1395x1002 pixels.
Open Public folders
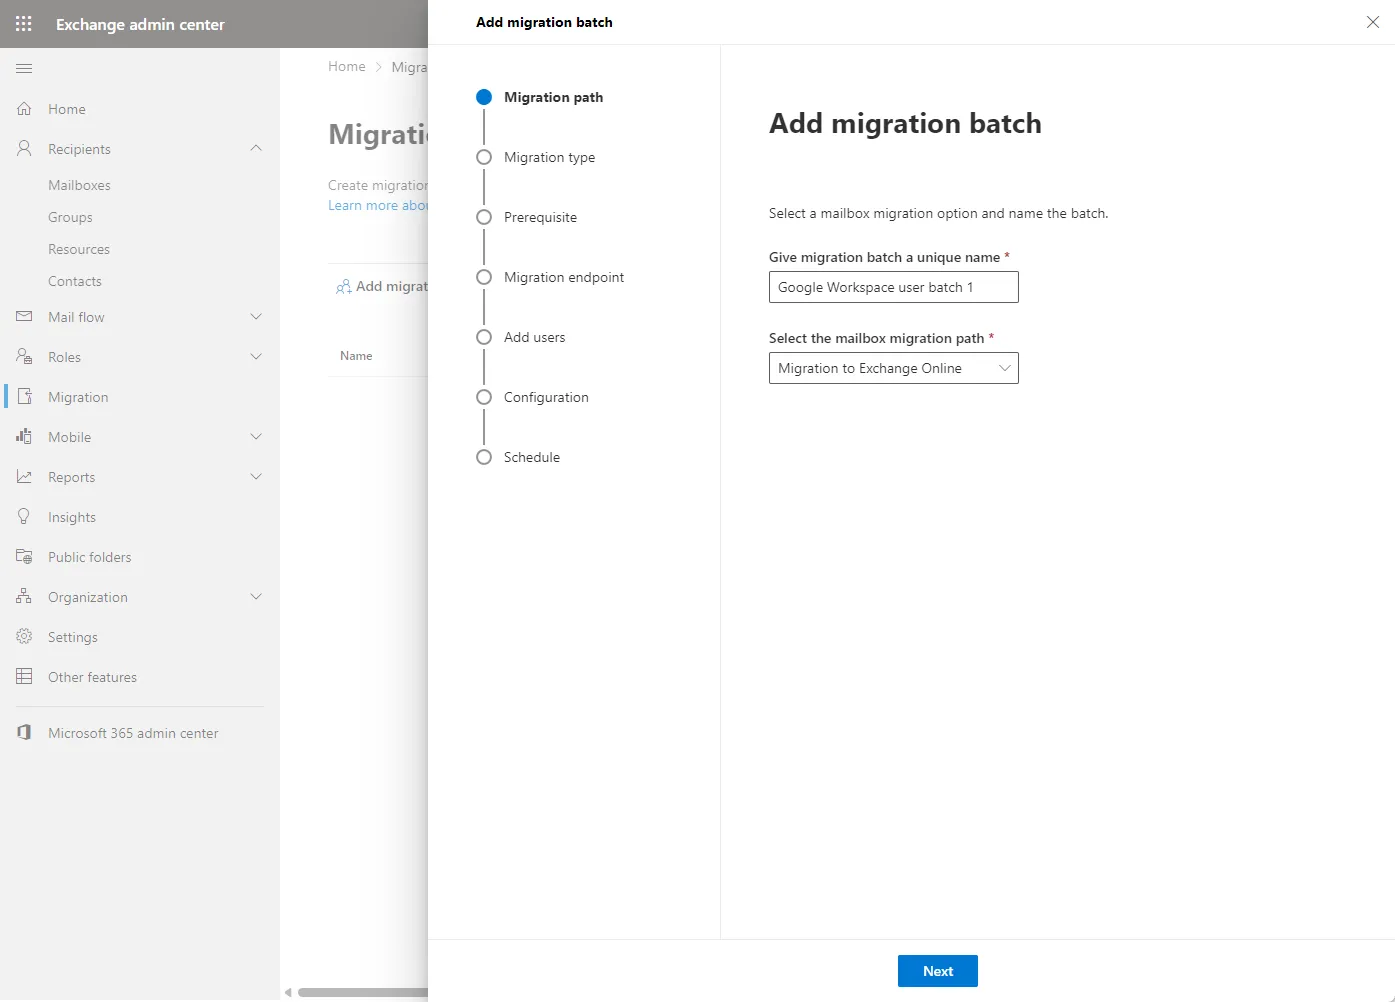(90, 556)
